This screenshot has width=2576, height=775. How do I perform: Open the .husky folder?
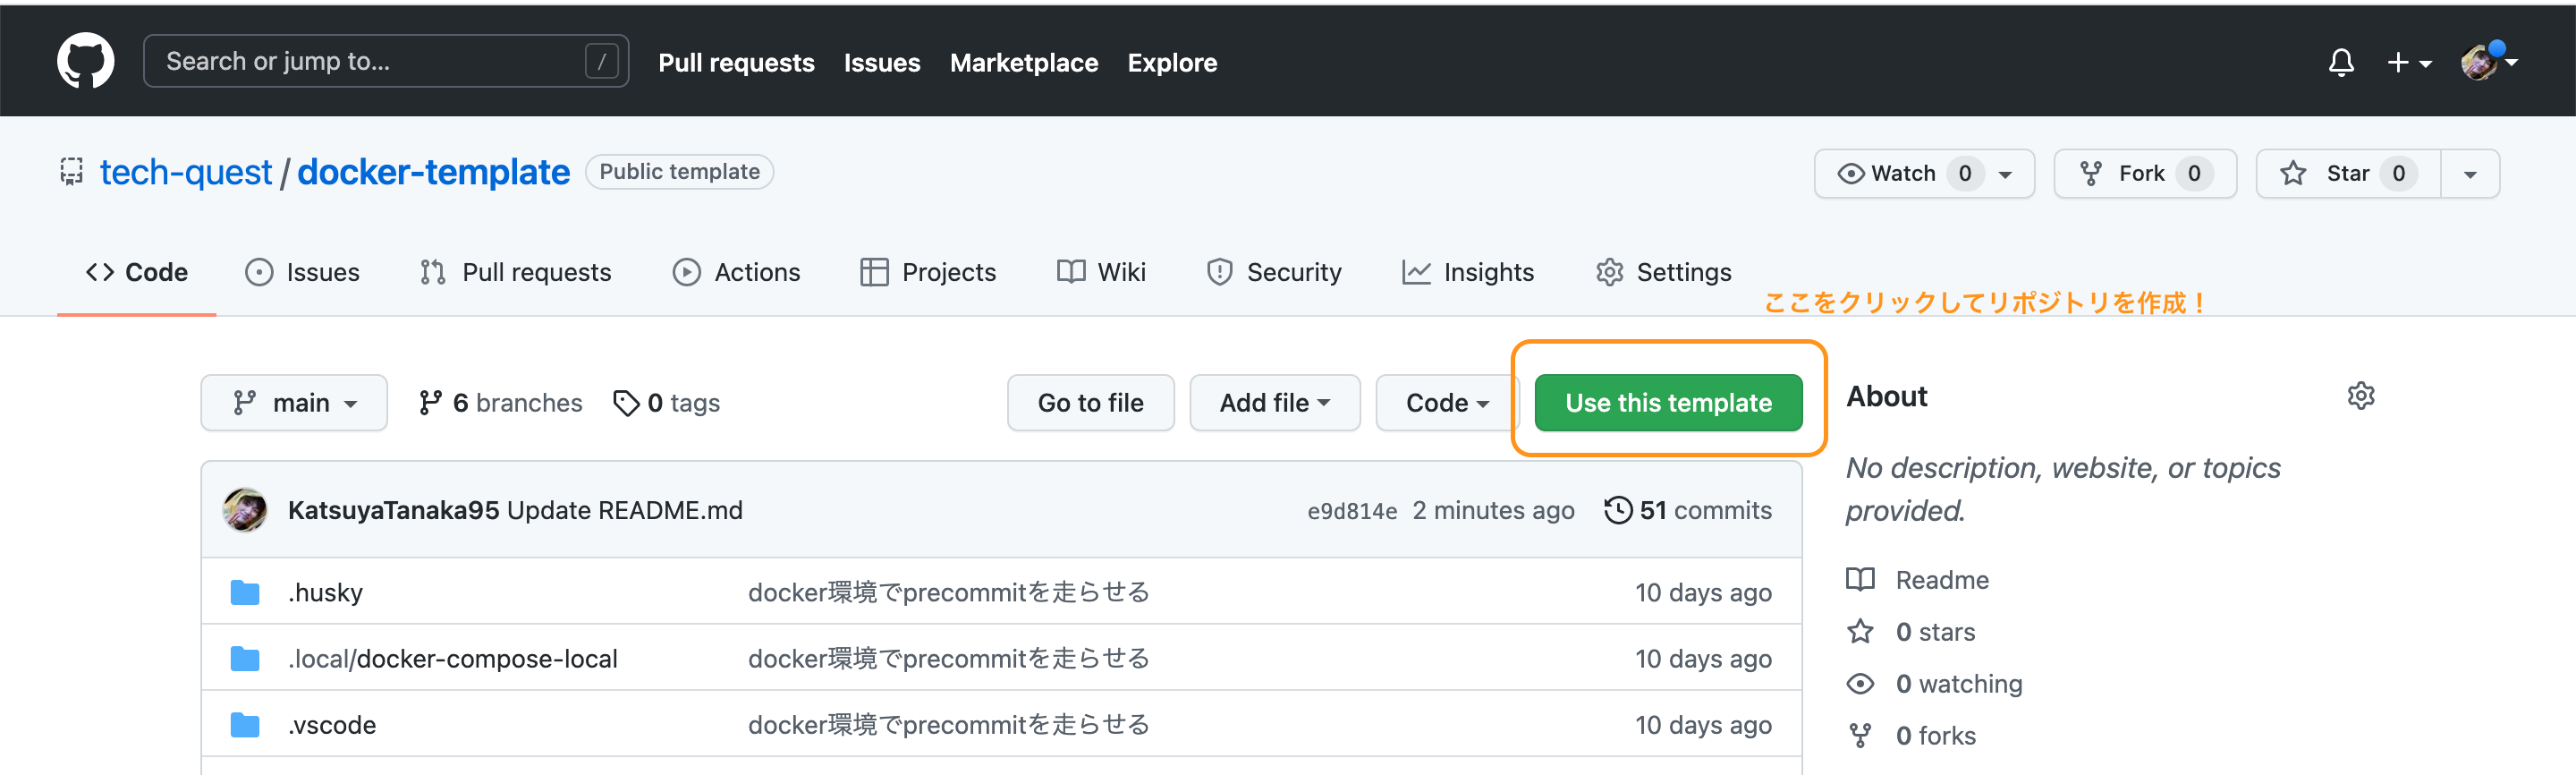pyautogui.click(x=325, y=592)
